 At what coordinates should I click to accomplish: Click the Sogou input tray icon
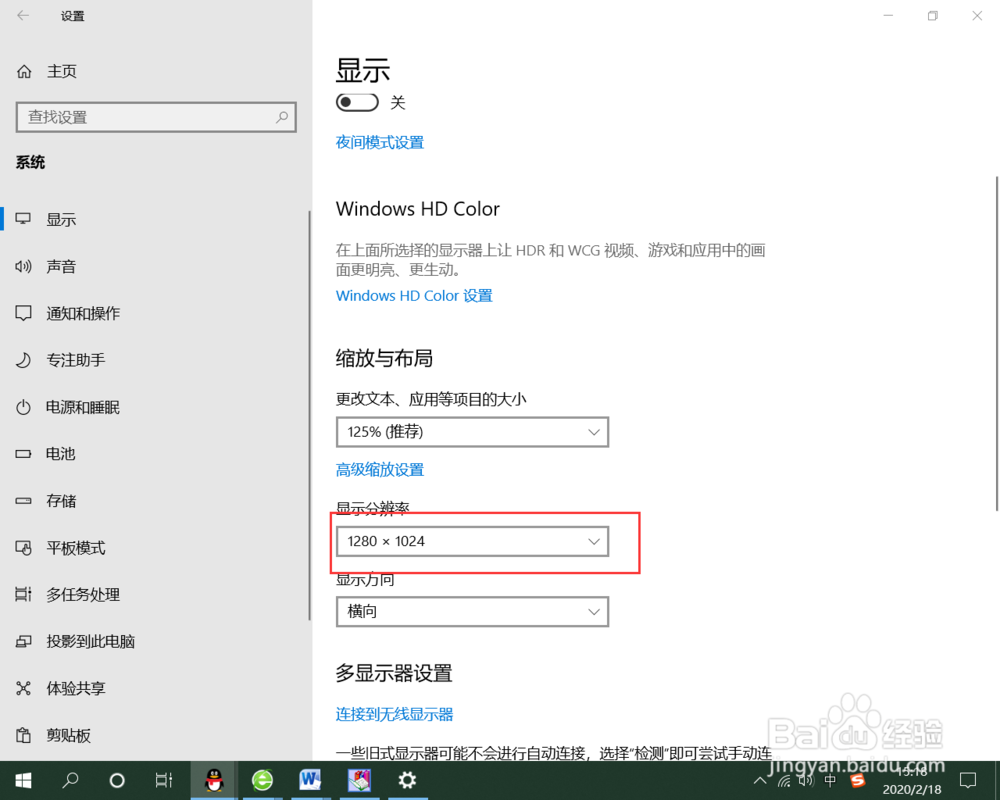coord(856,780)
